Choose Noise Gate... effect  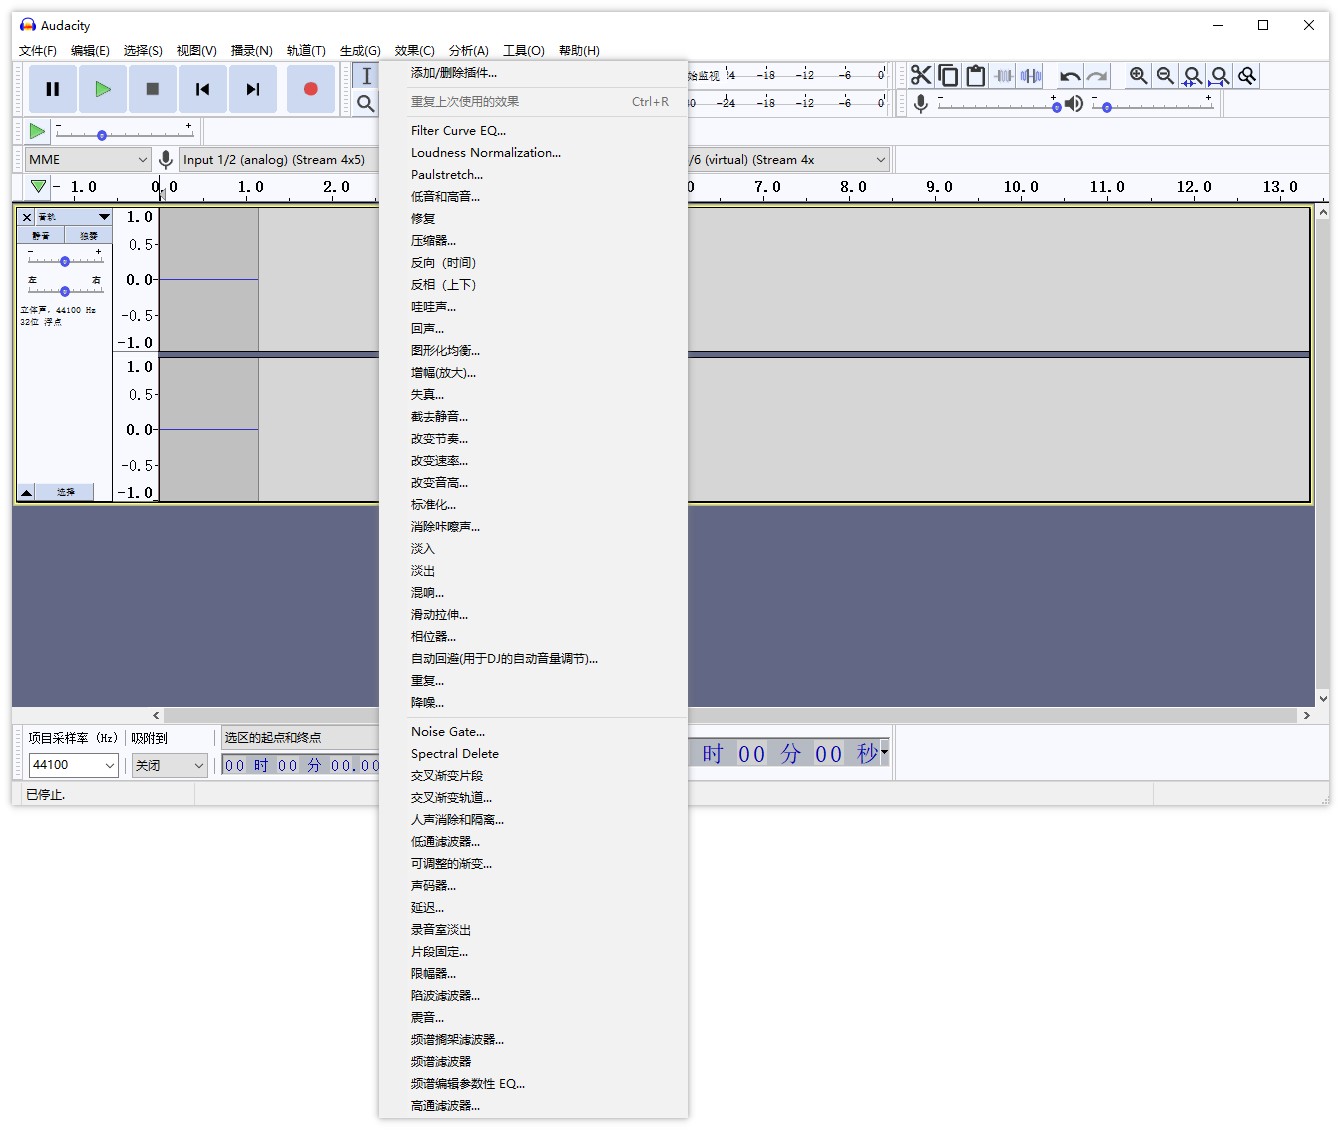[x=533, y=732]
